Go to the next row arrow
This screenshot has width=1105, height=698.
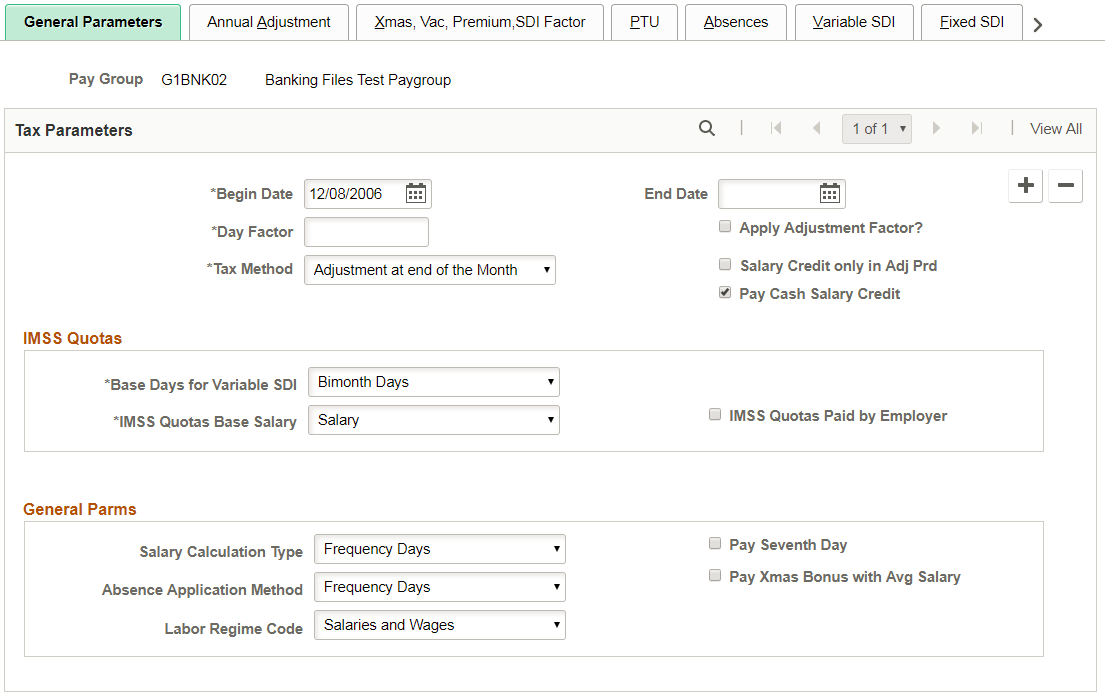[936, 129]
